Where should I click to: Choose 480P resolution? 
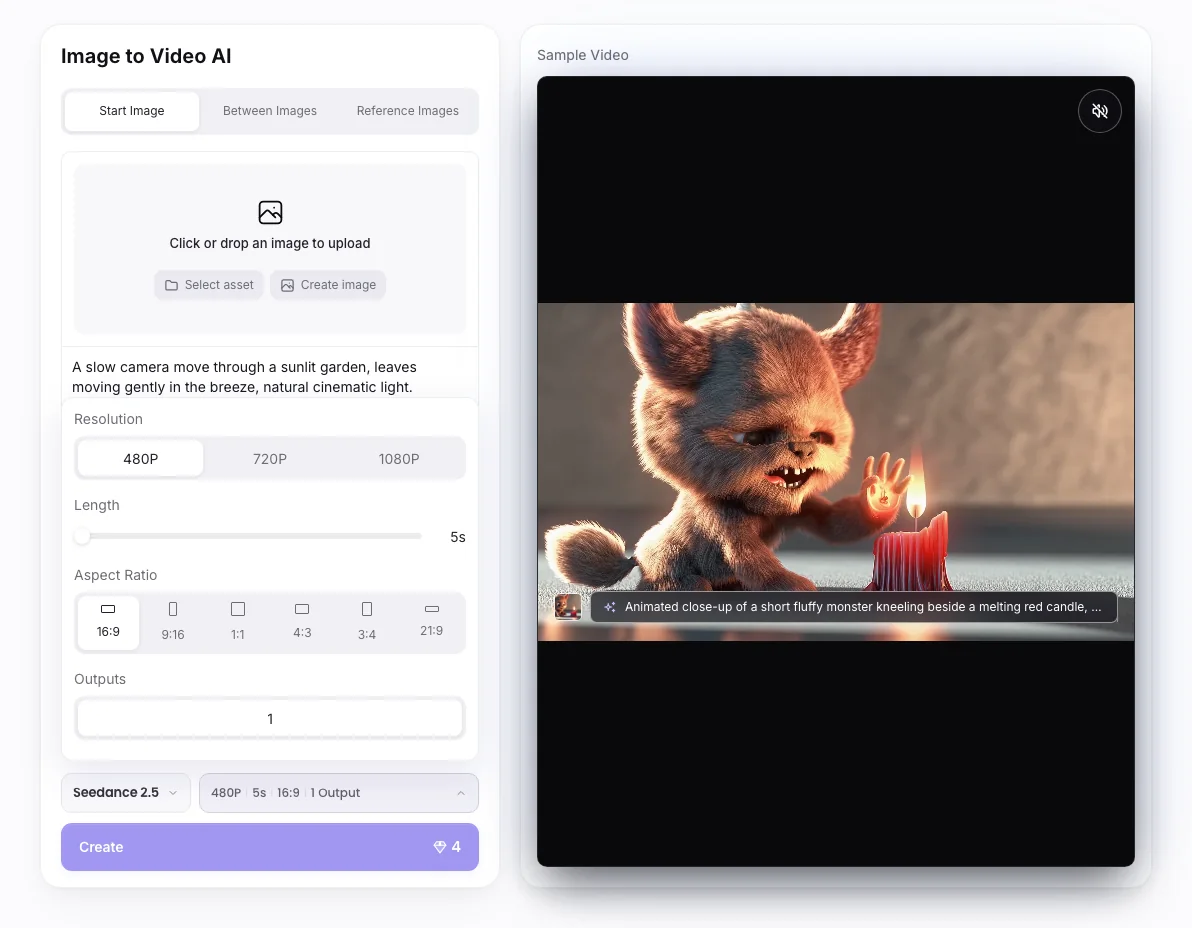coord(141,458)
